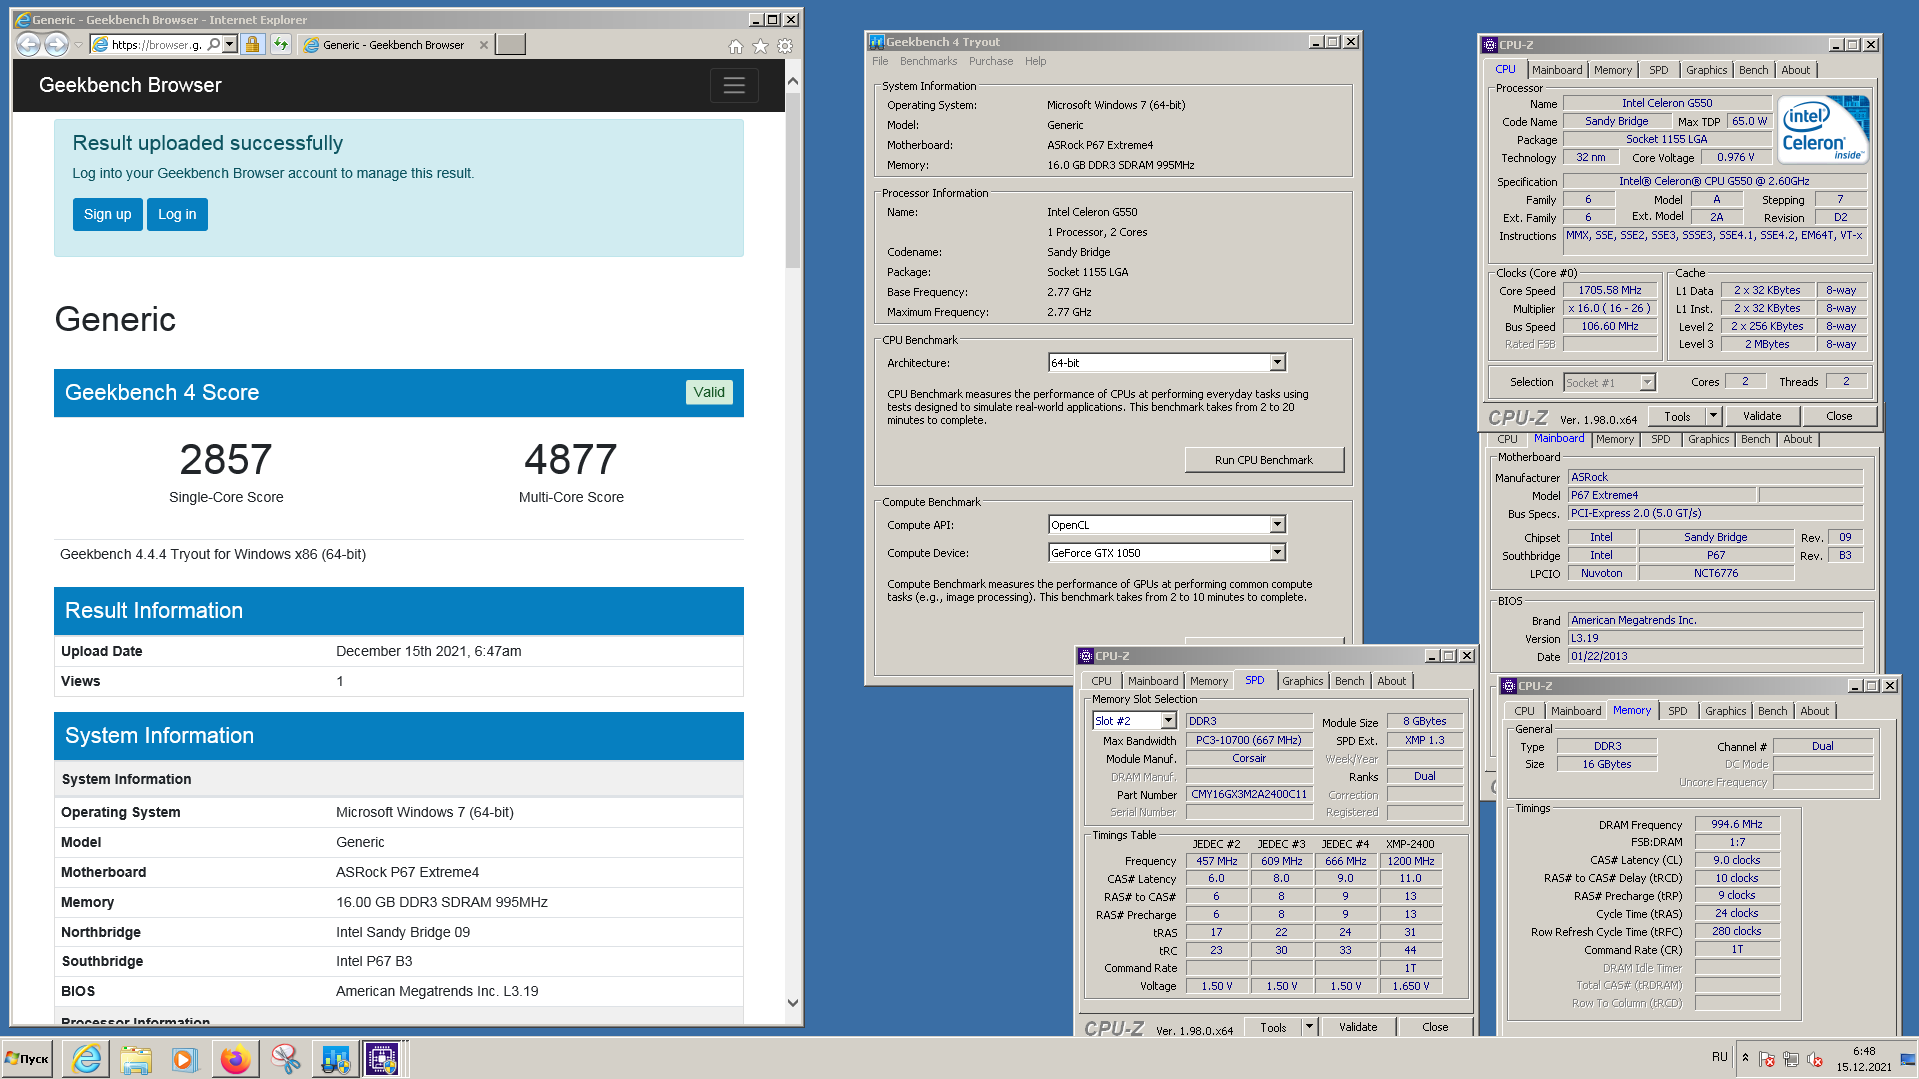The height and width of the screenshot is (1079, 1919).
Task: Click the Tools button in CPU-Z SPD window
Action: pos(1273,1027)
